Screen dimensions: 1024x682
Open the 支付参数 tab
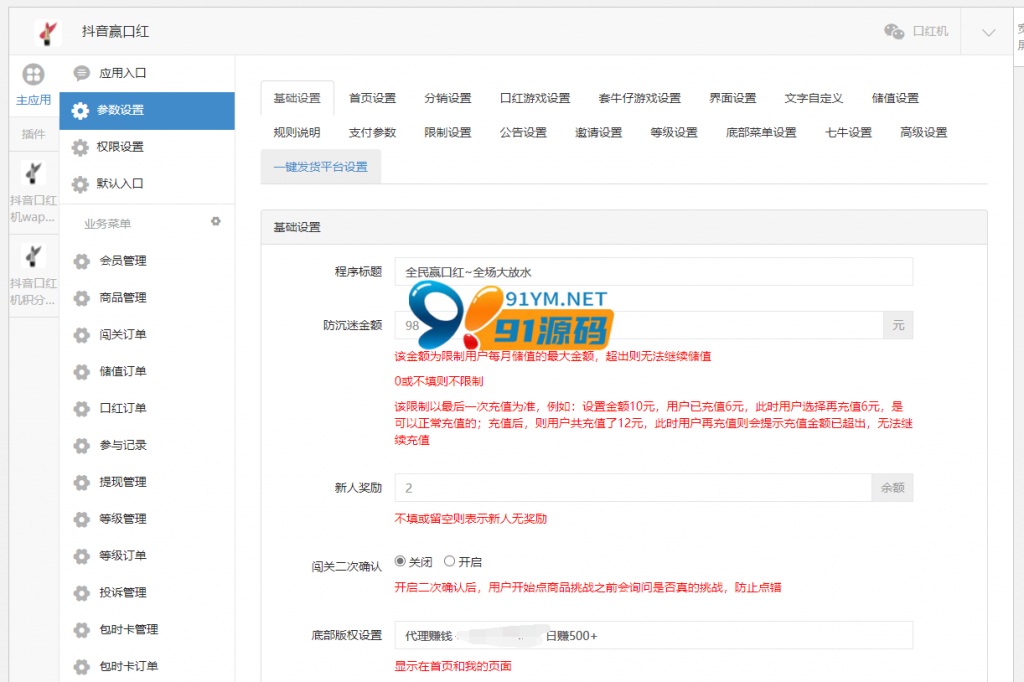point(372,133)
